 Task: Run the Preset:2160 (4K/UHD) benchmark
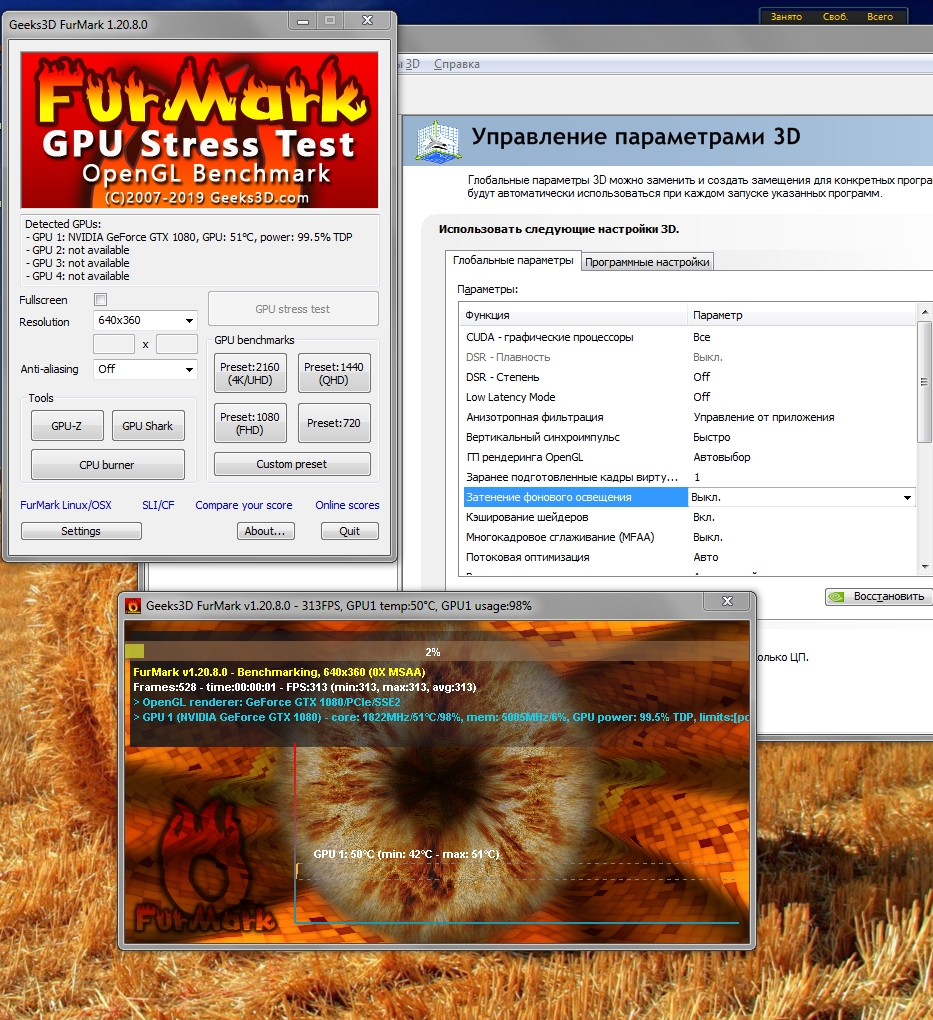[x=250, y=373]
